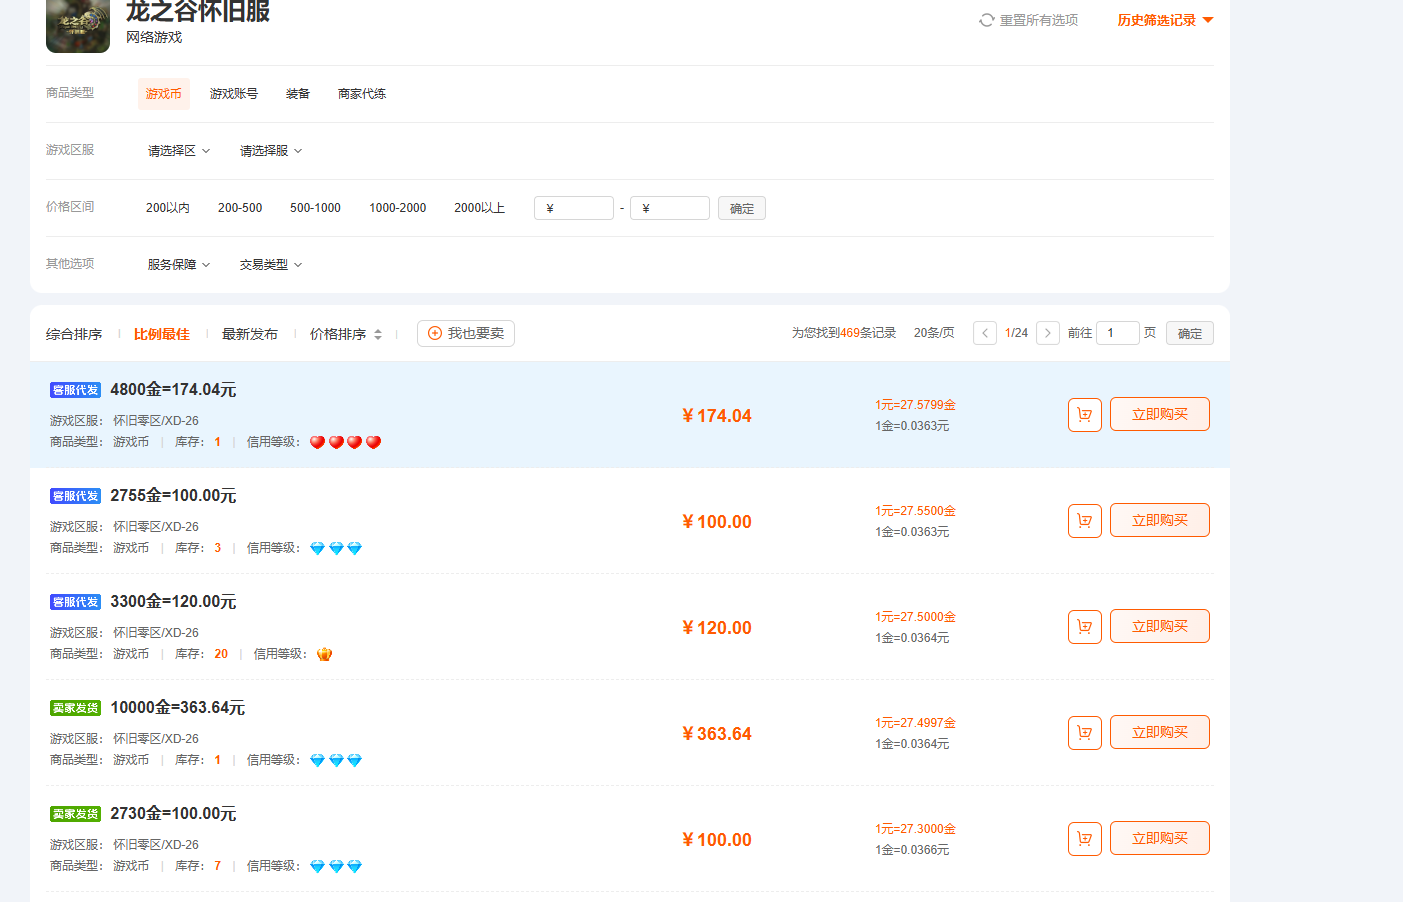The height and width of the screenshot is (902, 1403).
Task: Add 3300金 listing to shopping cart
Action: [x=1084, y=627]
